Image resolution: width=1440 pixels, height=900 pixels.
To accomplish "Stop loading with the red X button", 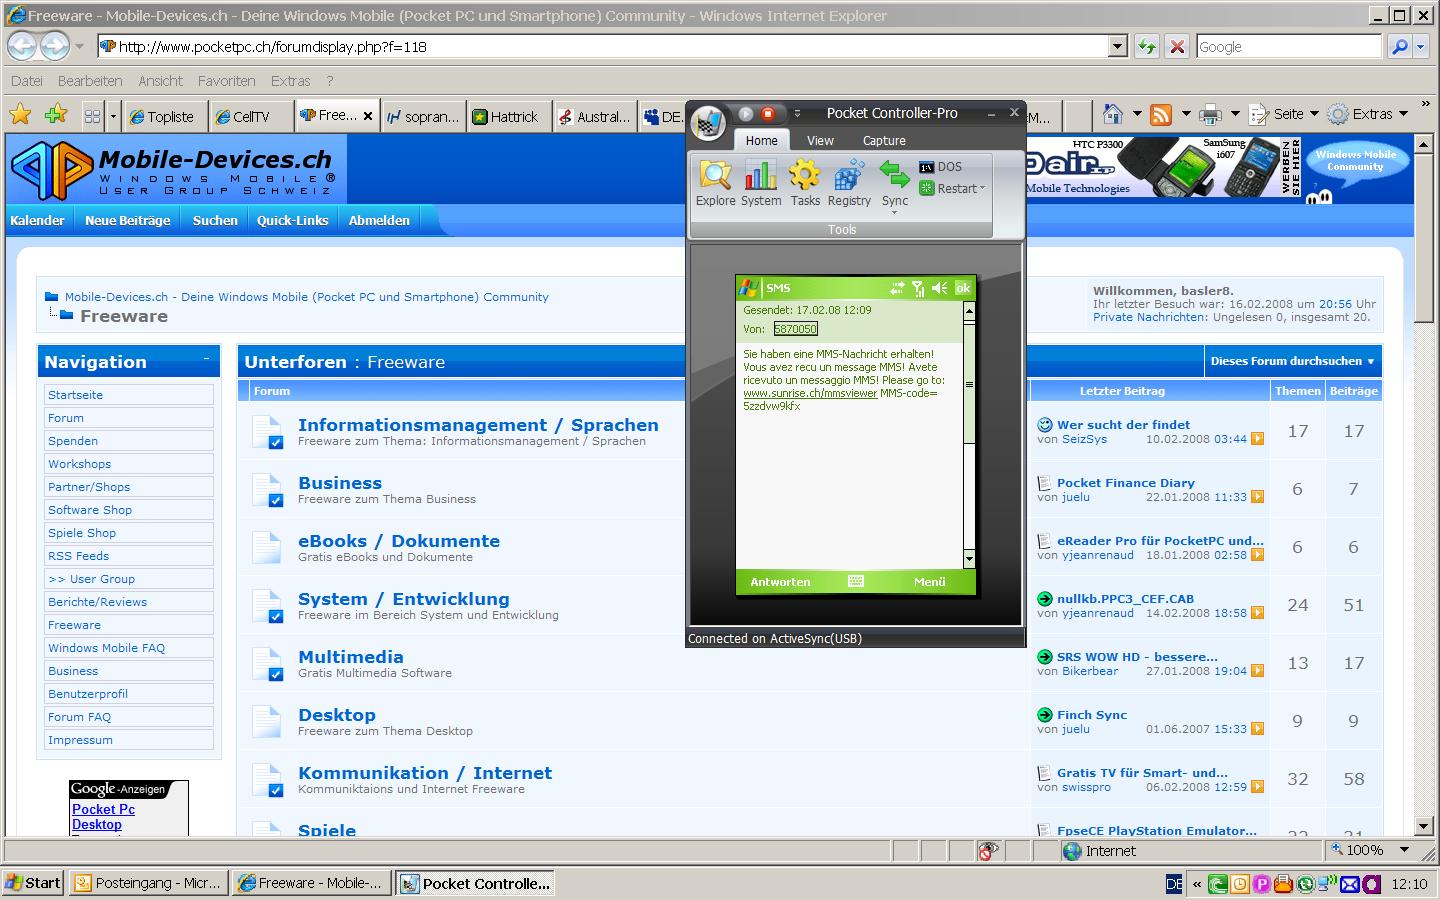I will (x=1177, y=46).
